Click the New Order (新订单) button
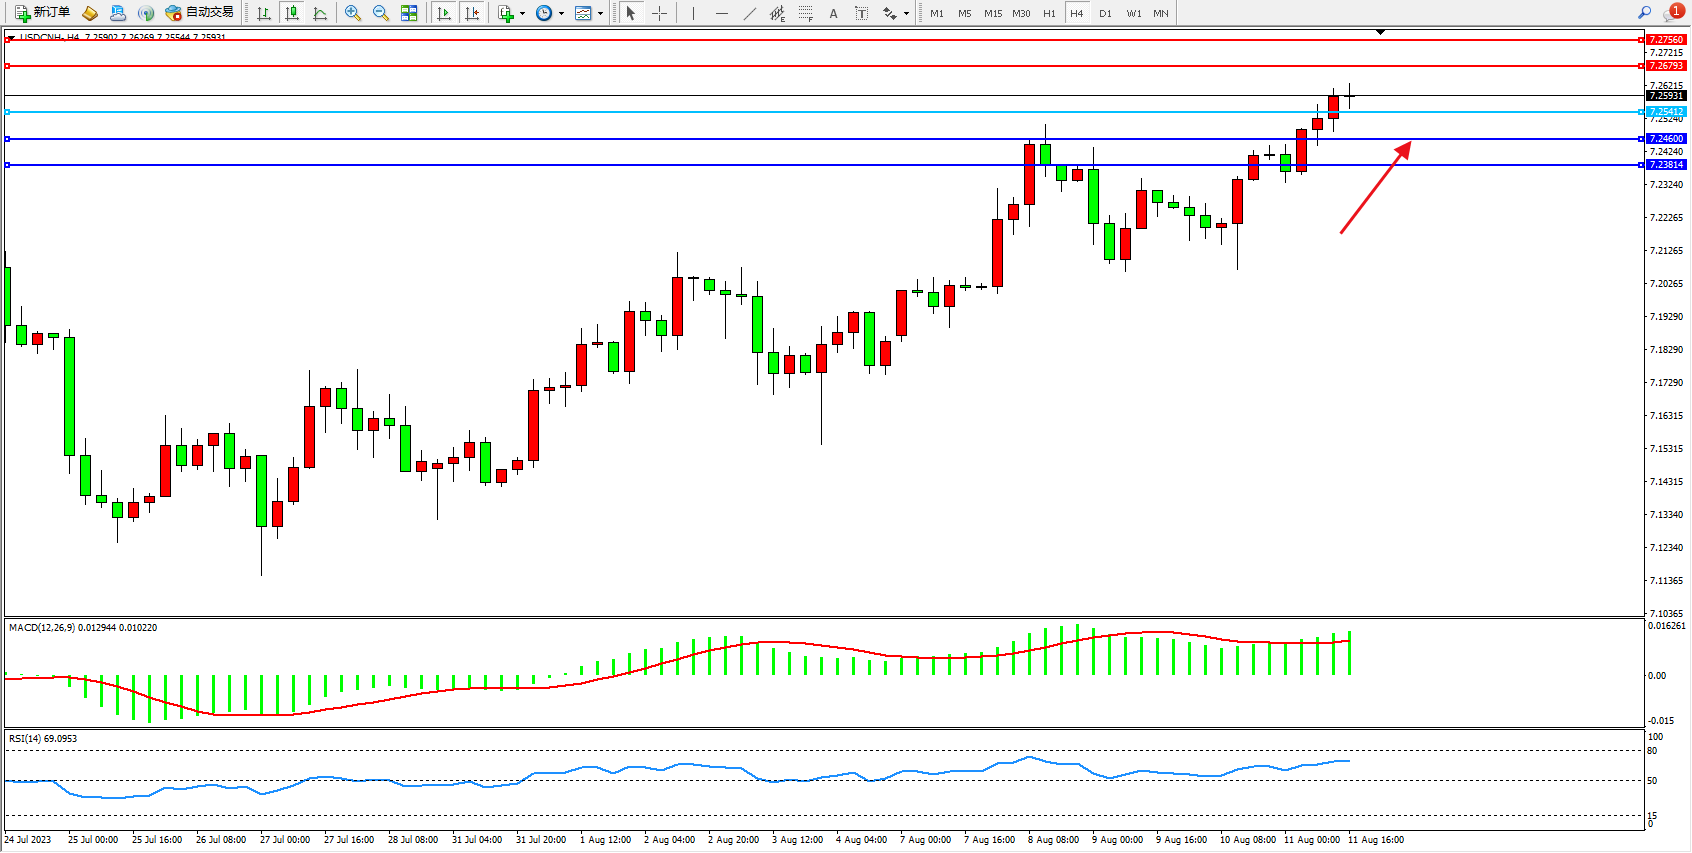1692x853 pixels. pyautogui.click(x=42, y=13)
